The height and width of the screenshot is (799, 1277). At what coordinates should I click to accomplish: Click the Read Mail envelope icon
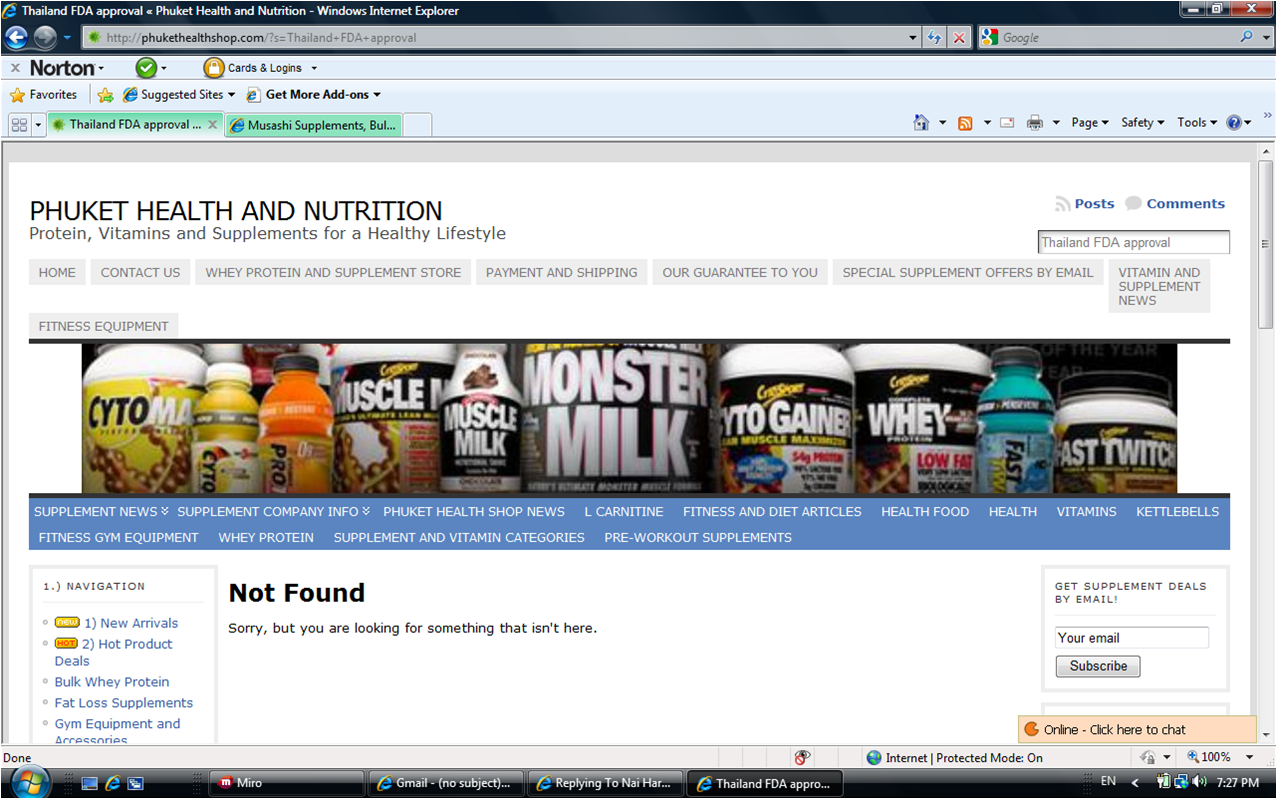click(1007, 123)
